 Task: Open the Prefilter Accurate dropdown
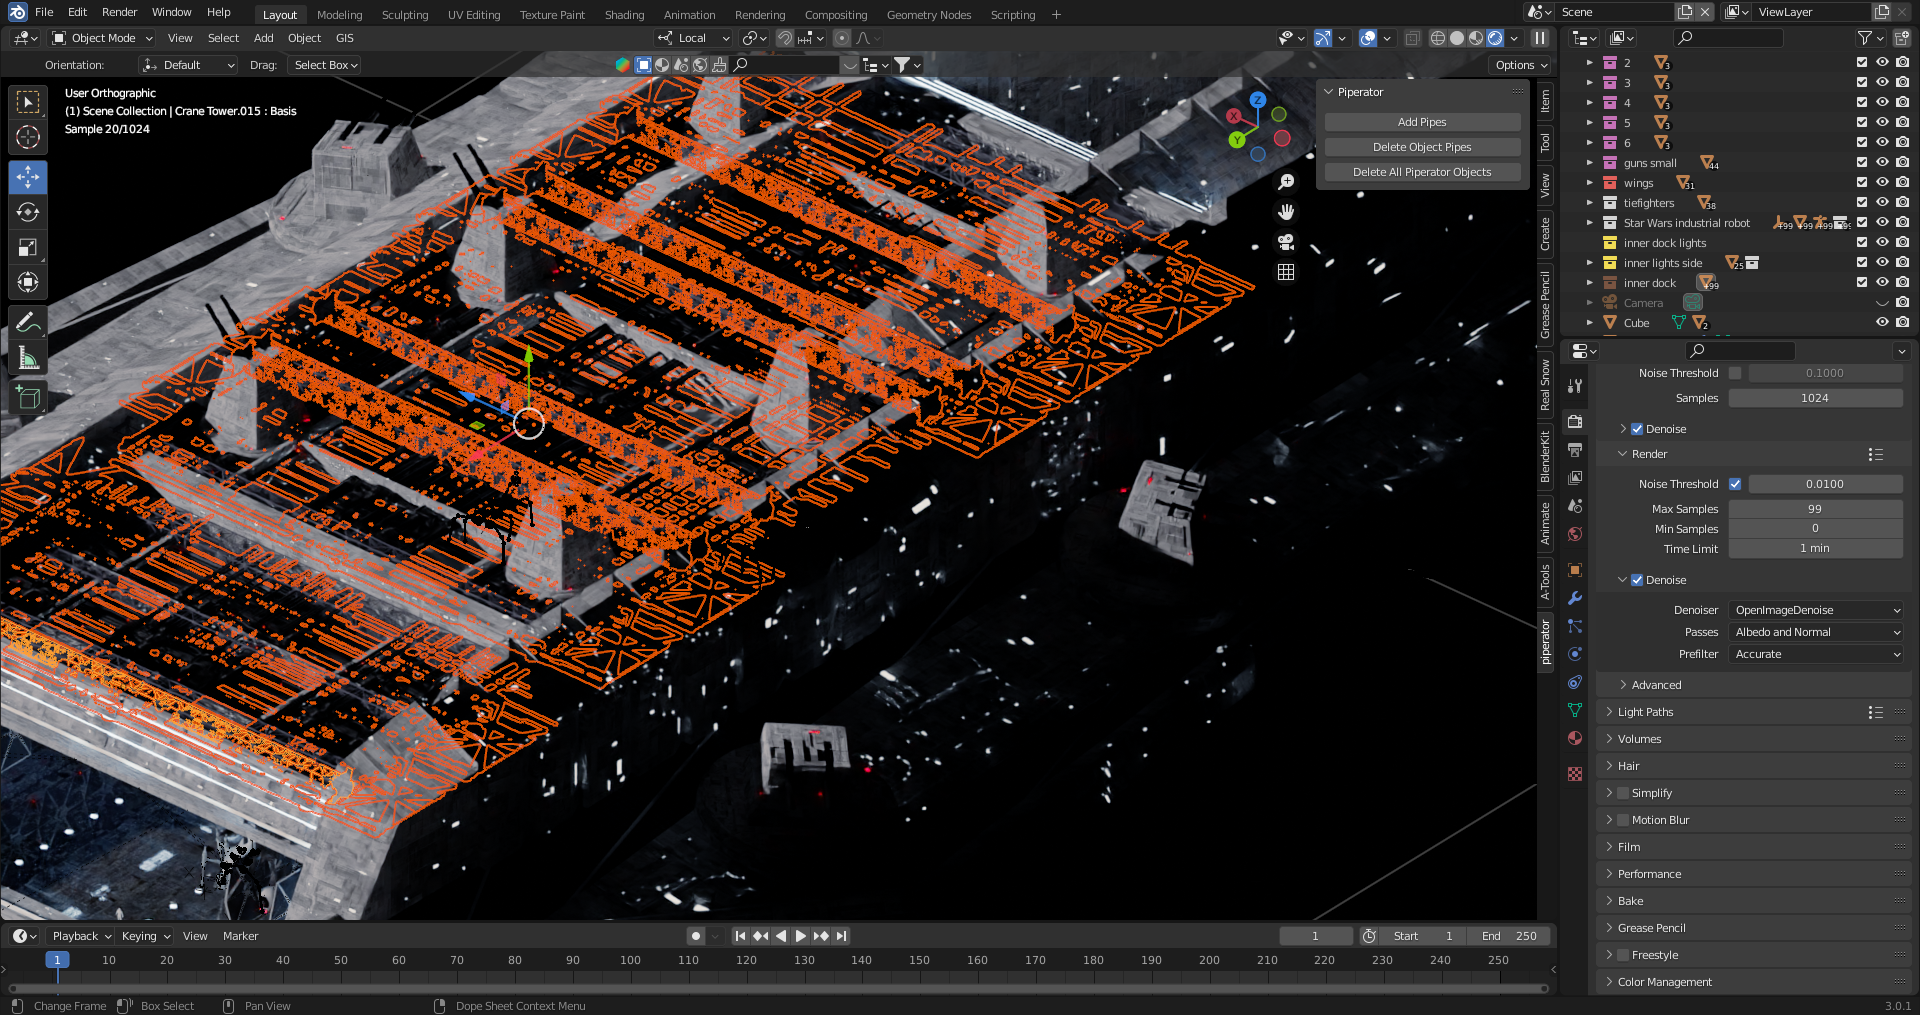coord(1816,654)
